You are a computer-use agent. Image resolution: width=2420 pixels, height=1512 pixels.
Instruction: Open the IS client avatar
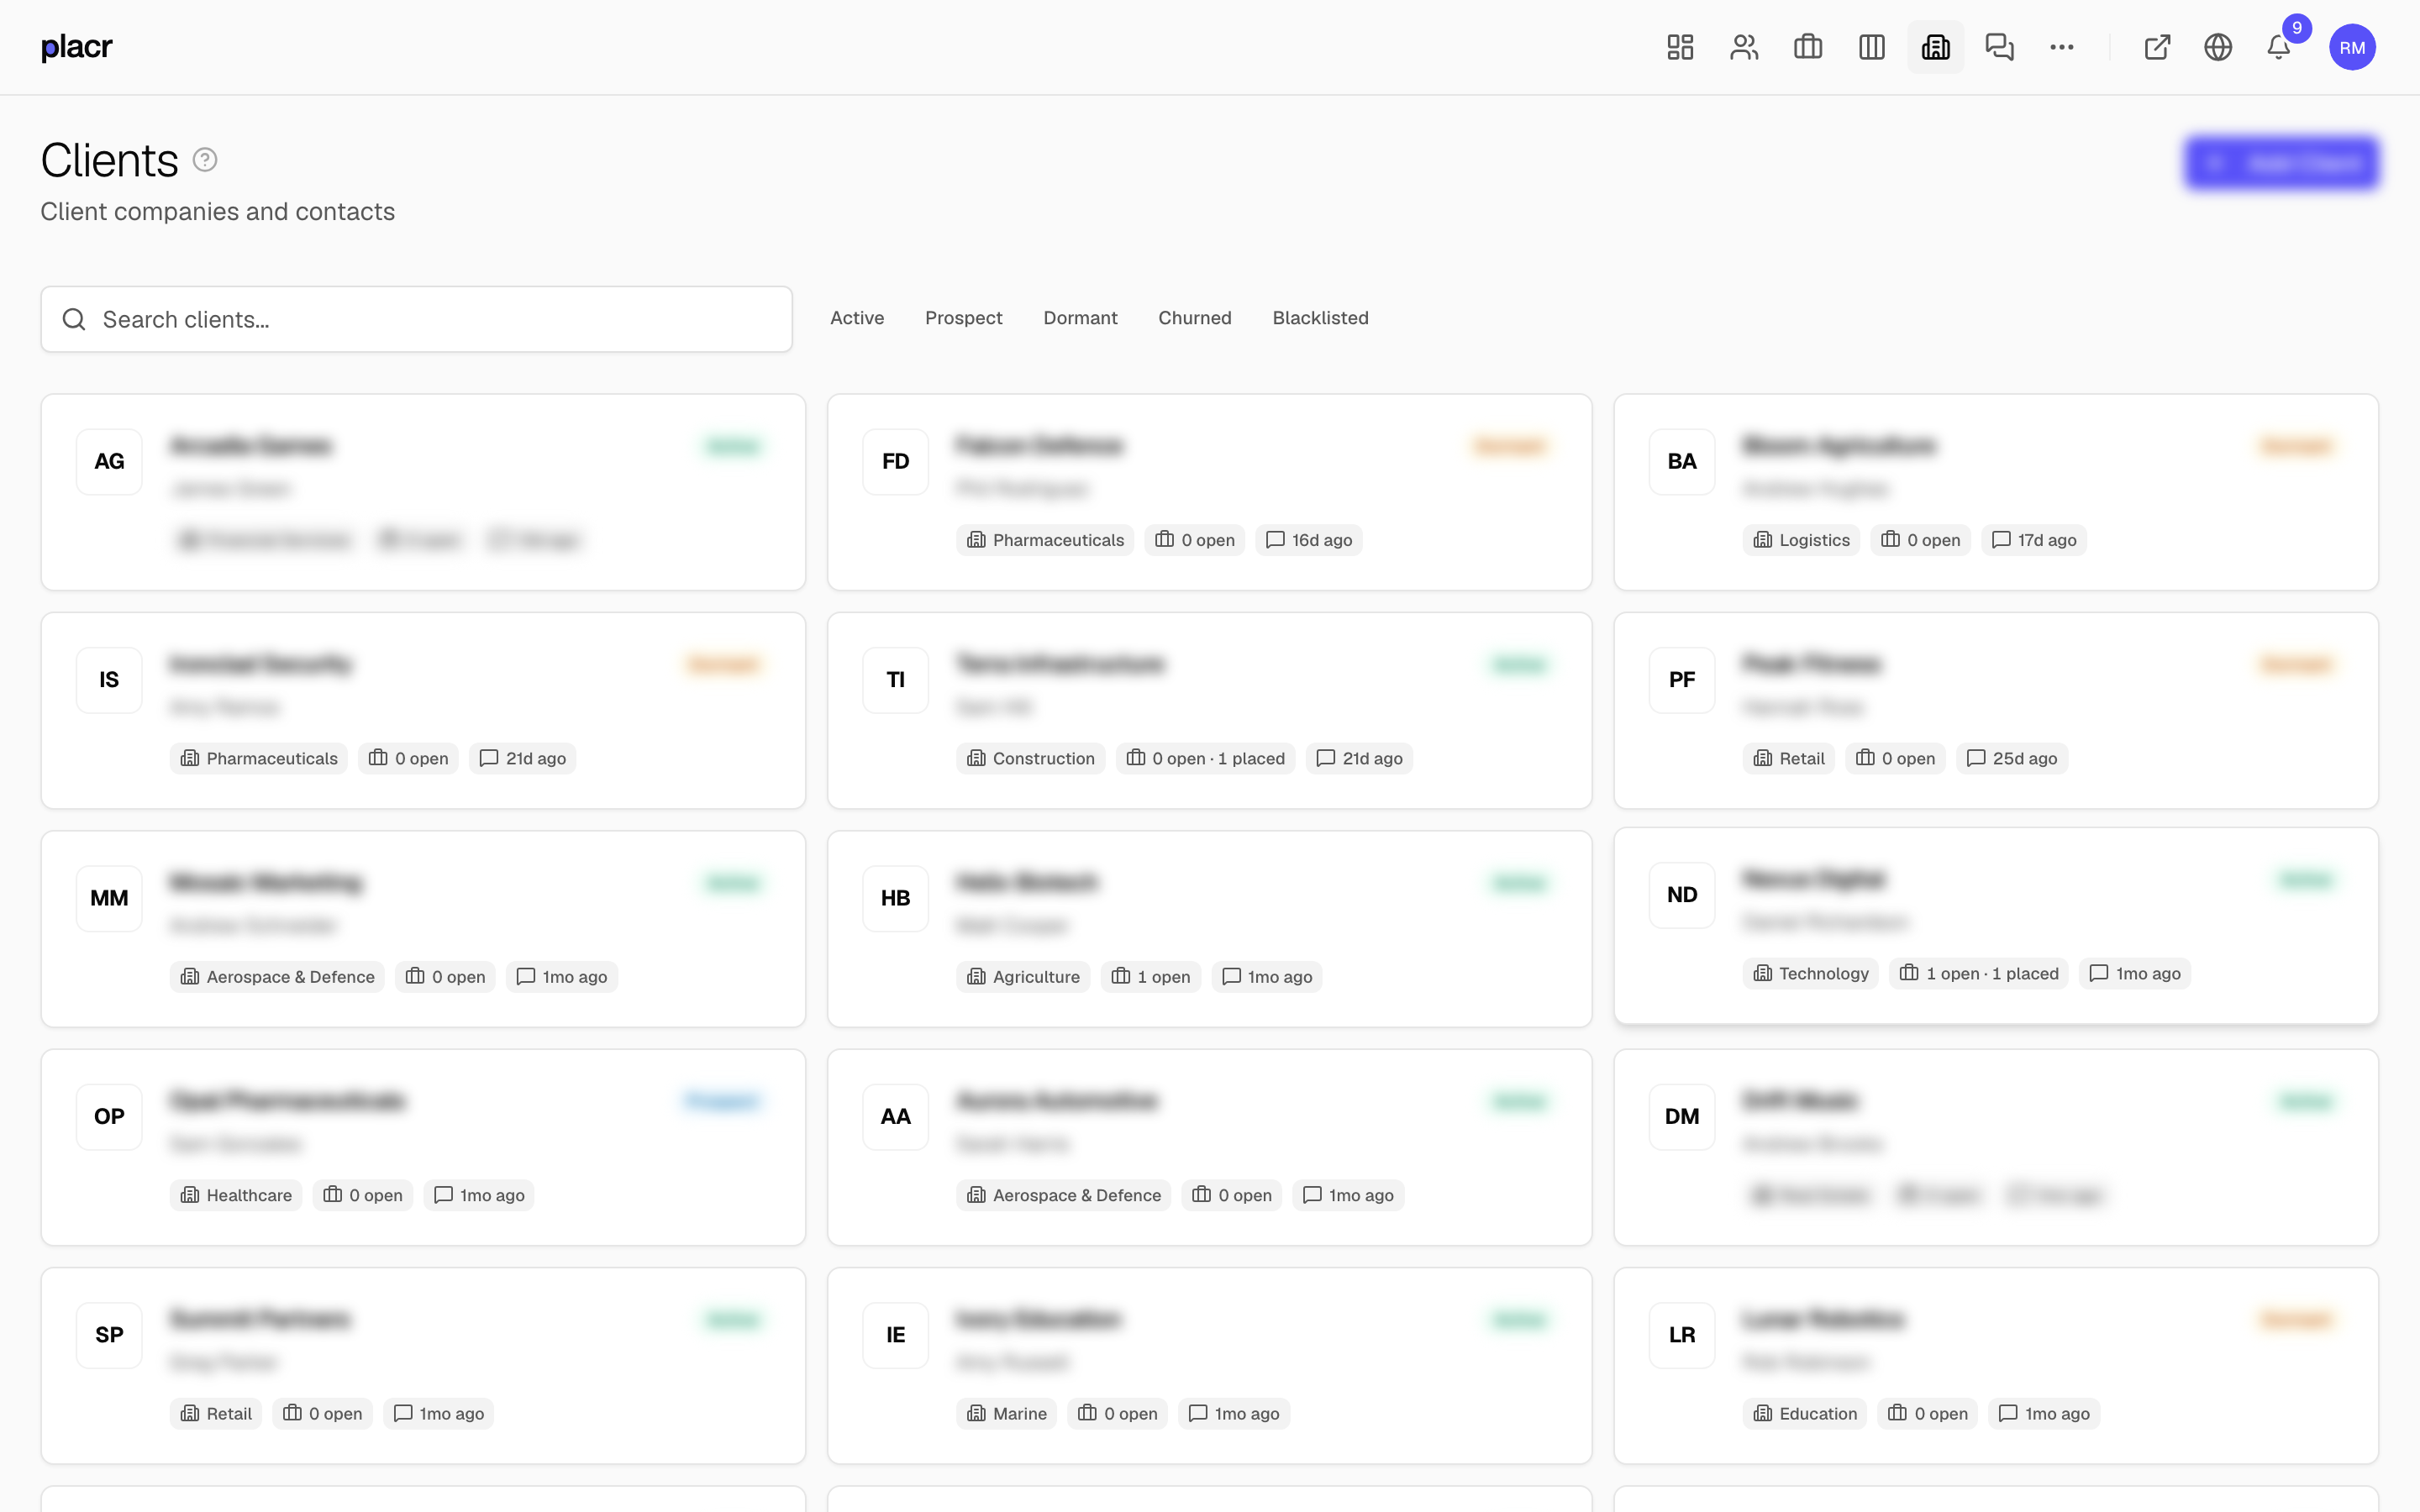pos(109,680)
